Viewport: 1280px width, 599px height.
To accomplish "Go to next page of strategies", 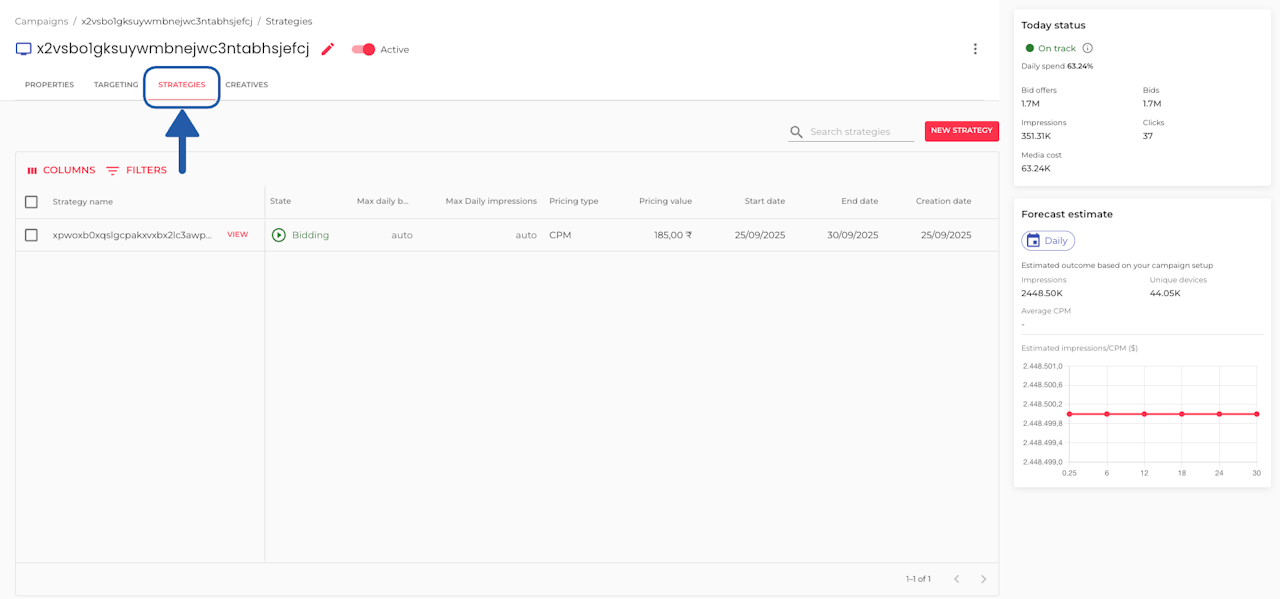I will [983, 579].
